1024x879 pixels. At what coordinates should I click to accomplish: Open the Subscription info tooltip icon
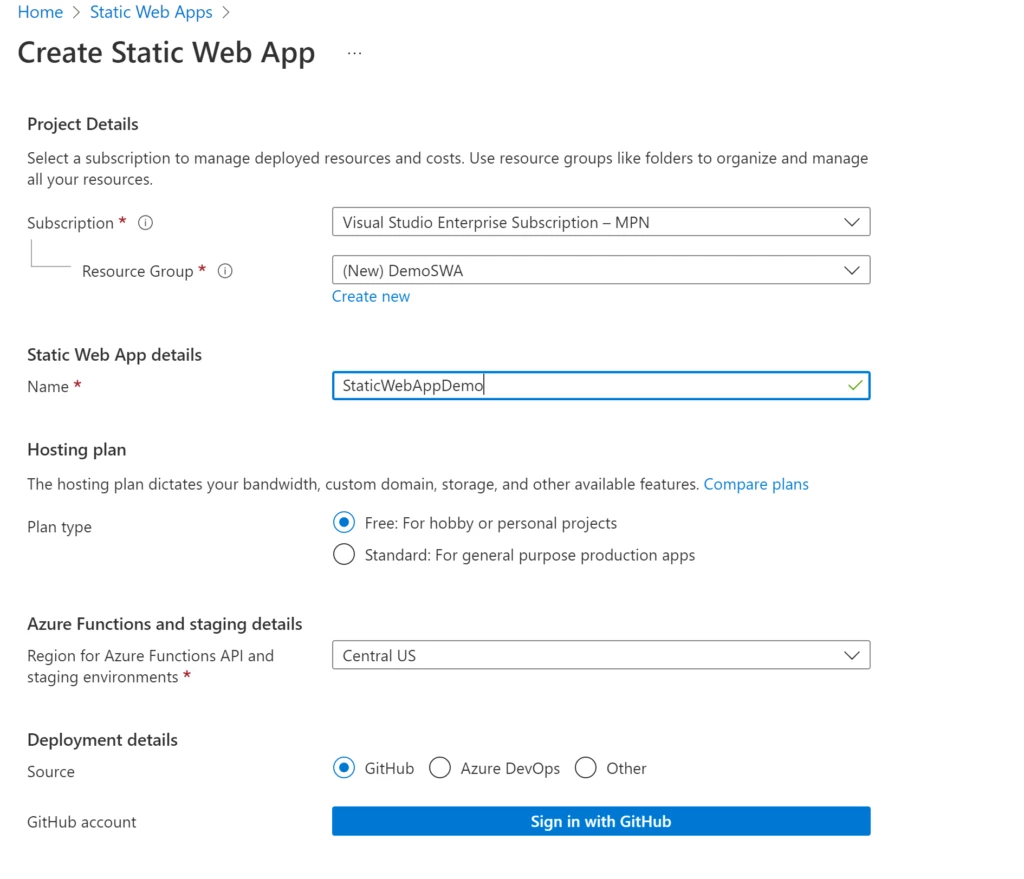click(145, 223)
